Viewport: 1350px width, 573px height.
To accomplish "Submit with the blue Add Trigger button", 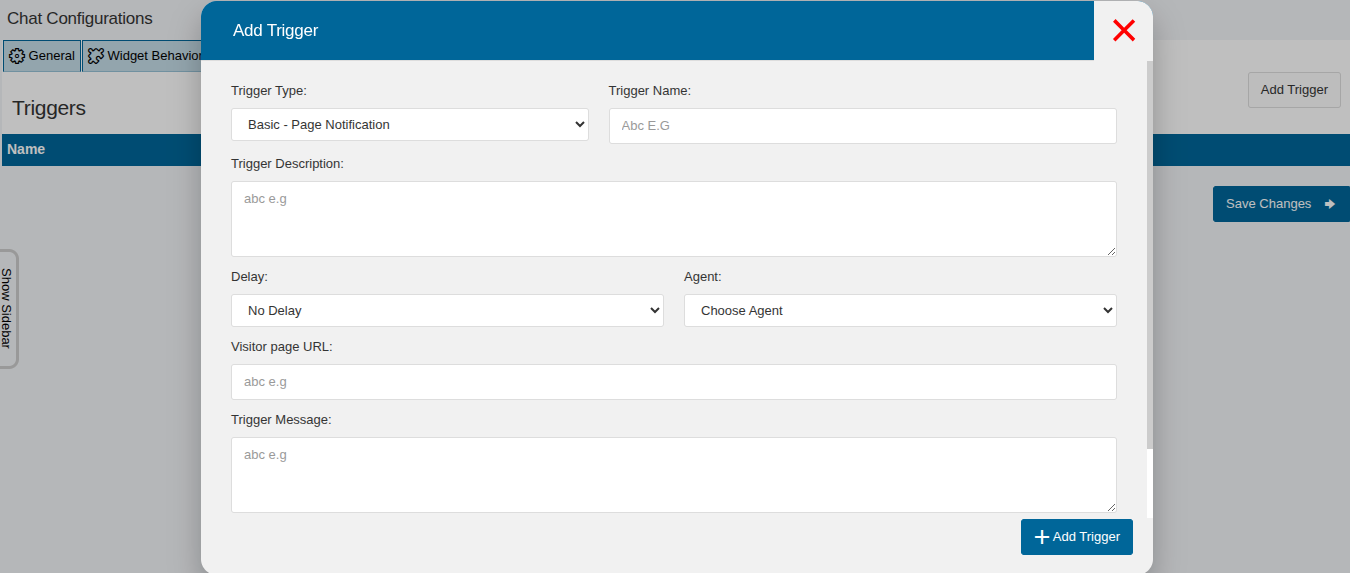I will [x=1077, y=537].
